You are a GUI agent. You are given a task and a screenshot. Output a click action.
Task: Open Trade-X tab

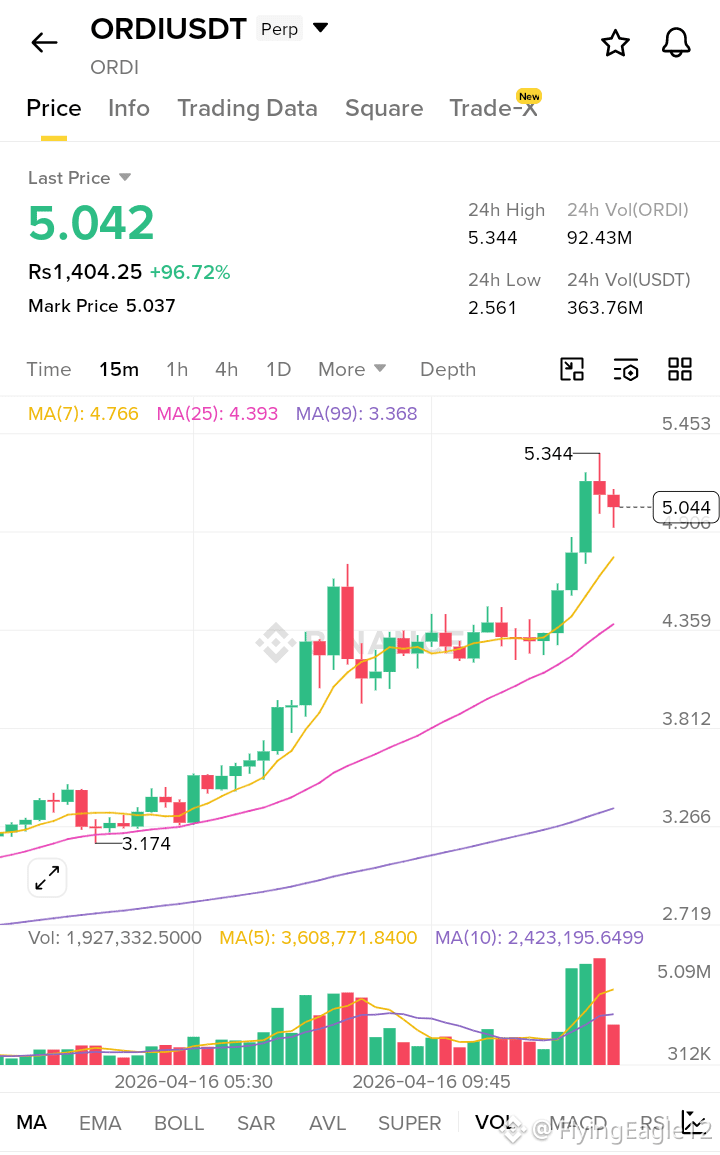coord(494,108)
